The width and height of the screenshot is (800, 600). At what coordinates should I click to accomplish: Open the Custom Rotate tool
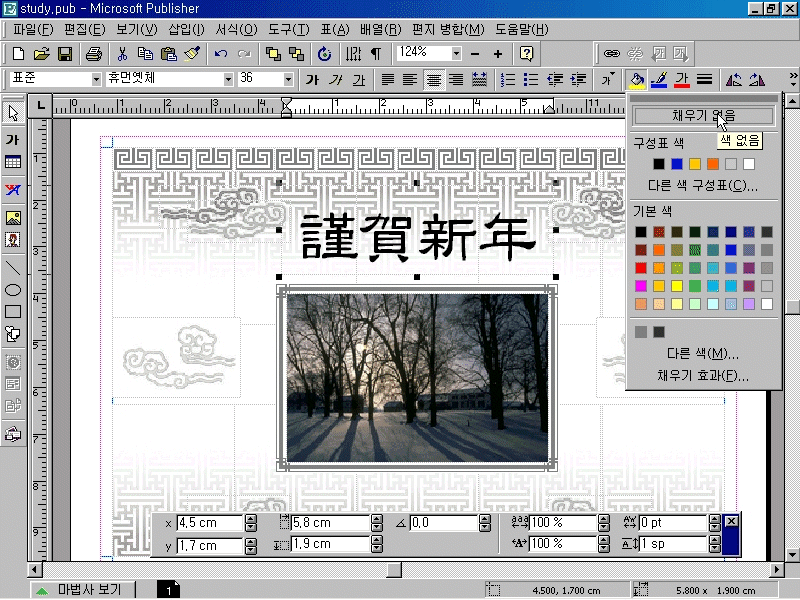(324, 54)
